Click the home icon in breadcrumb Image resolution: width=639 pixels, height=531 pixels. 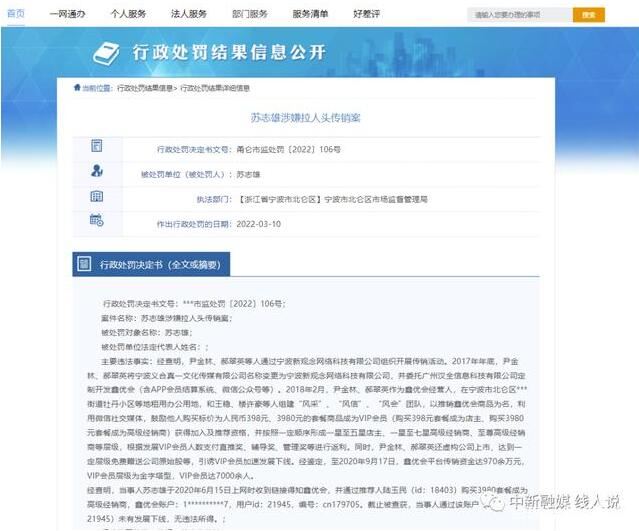click(77, 87)
